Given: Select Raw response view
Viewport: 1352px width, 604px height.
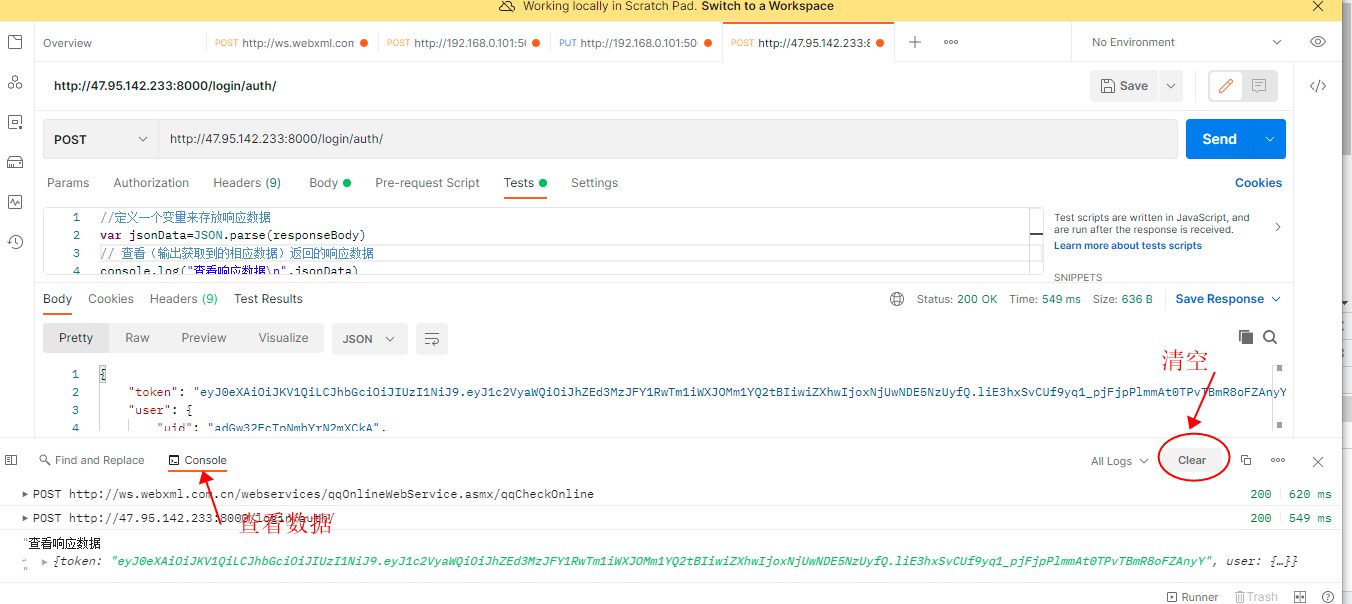Looking at the screenshot, I should point(137,338).
